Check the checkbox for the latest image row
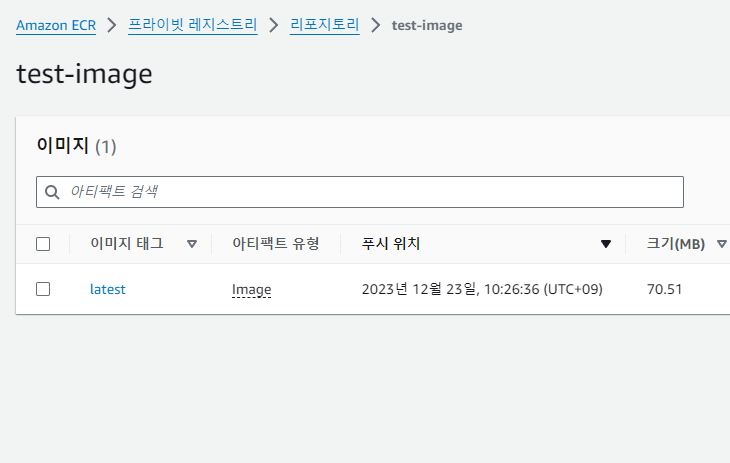This screenshot has height=463, width=730. [43, 289]
